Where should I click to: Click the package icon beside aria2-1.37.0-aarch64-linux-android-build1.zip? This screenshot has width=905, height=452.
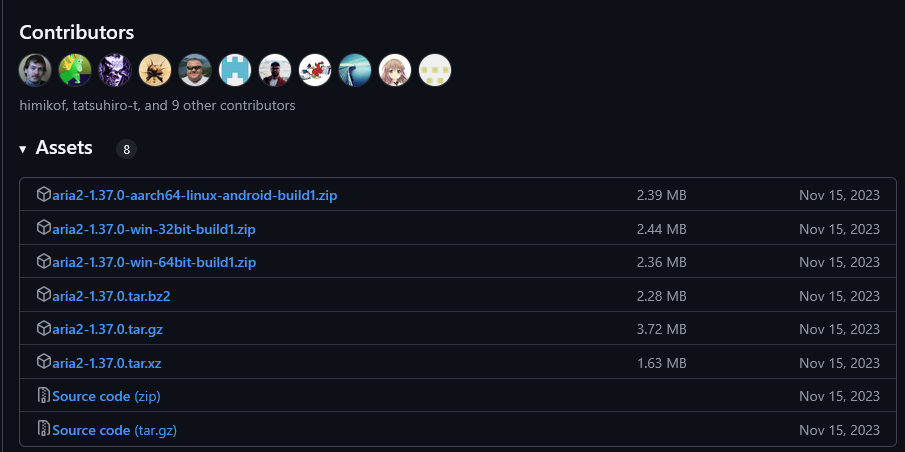pyautogui.click(x=44, y=195)
